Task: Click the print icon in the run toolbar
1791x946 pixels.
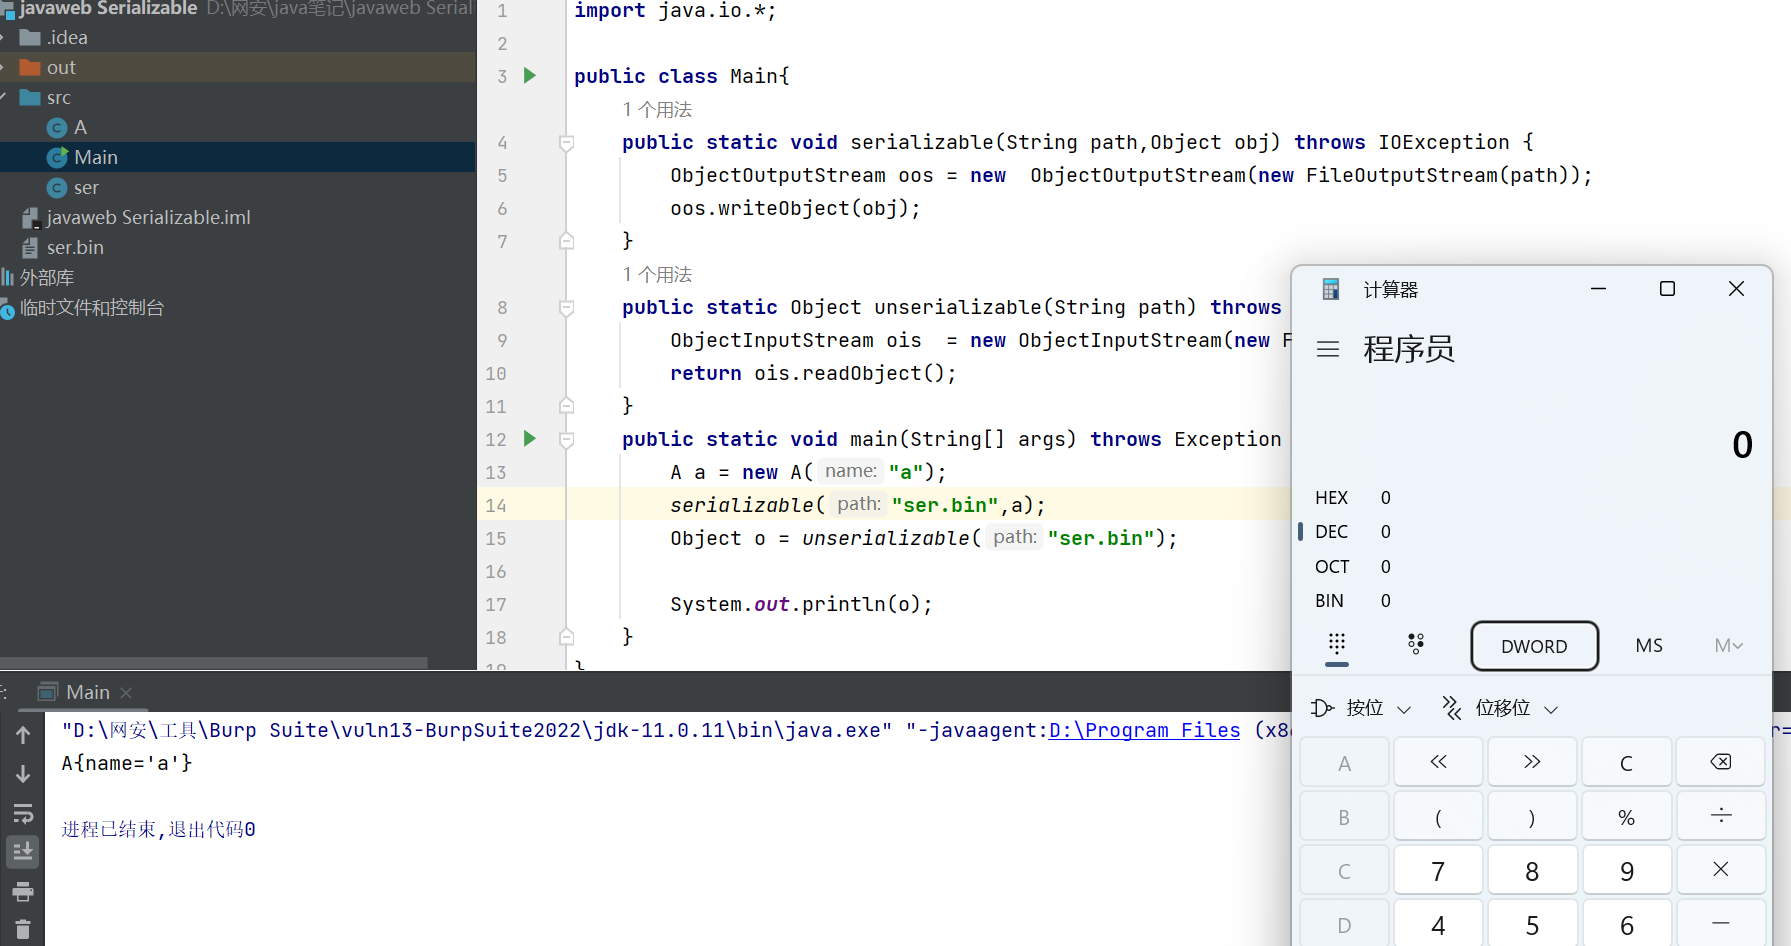Action: [23, 891]
